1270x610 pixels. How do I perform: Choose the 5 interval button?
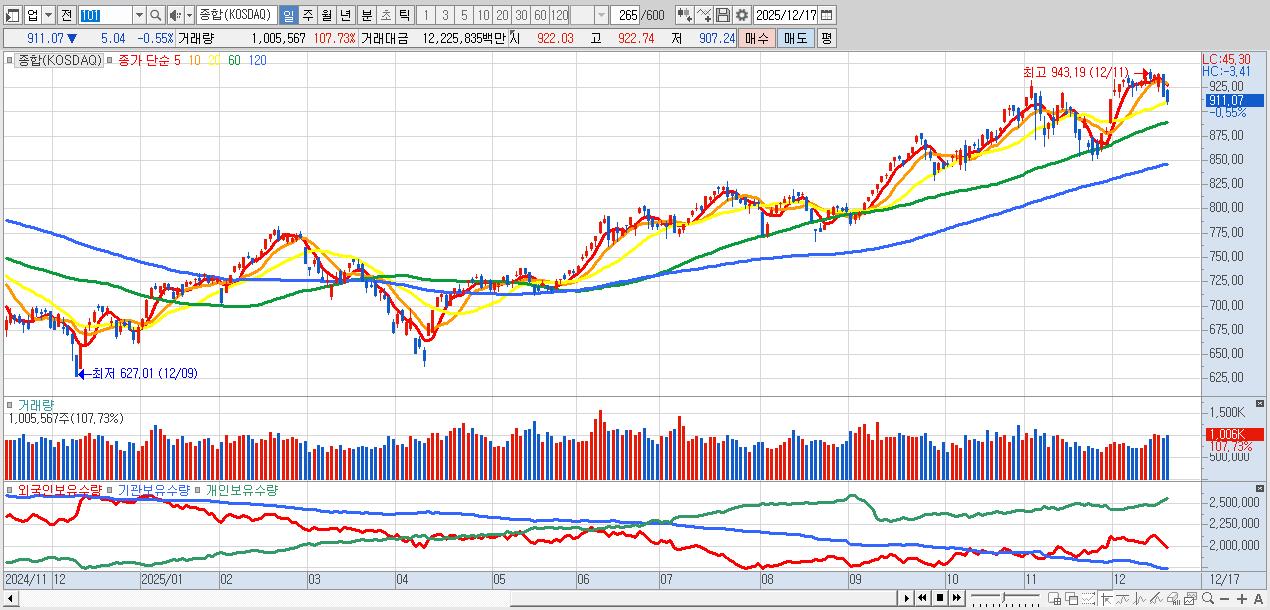click(x=464, y=16)
